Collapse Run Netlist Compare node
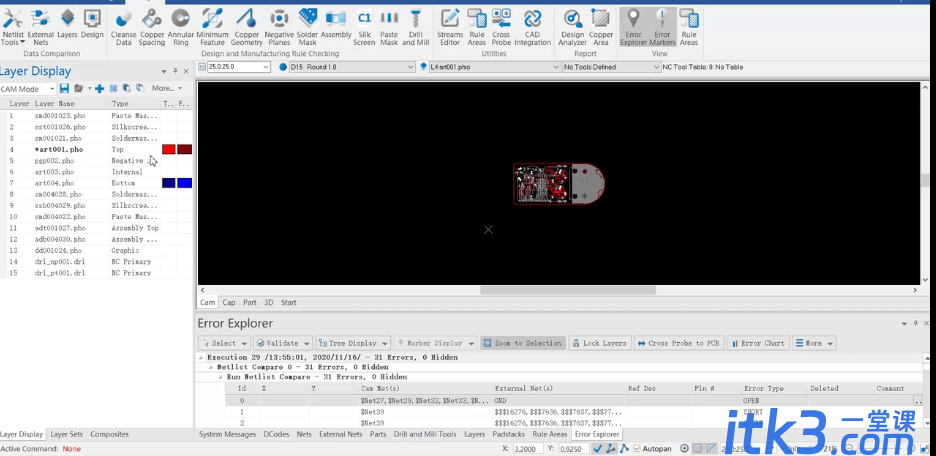The height and width of the screenshot is (456, 936). pos(221,377)
